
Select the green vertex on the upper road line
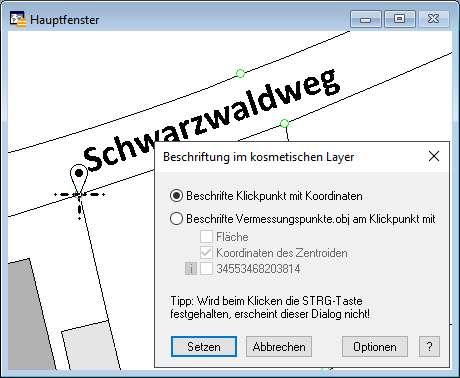click(x=240, y=73)
